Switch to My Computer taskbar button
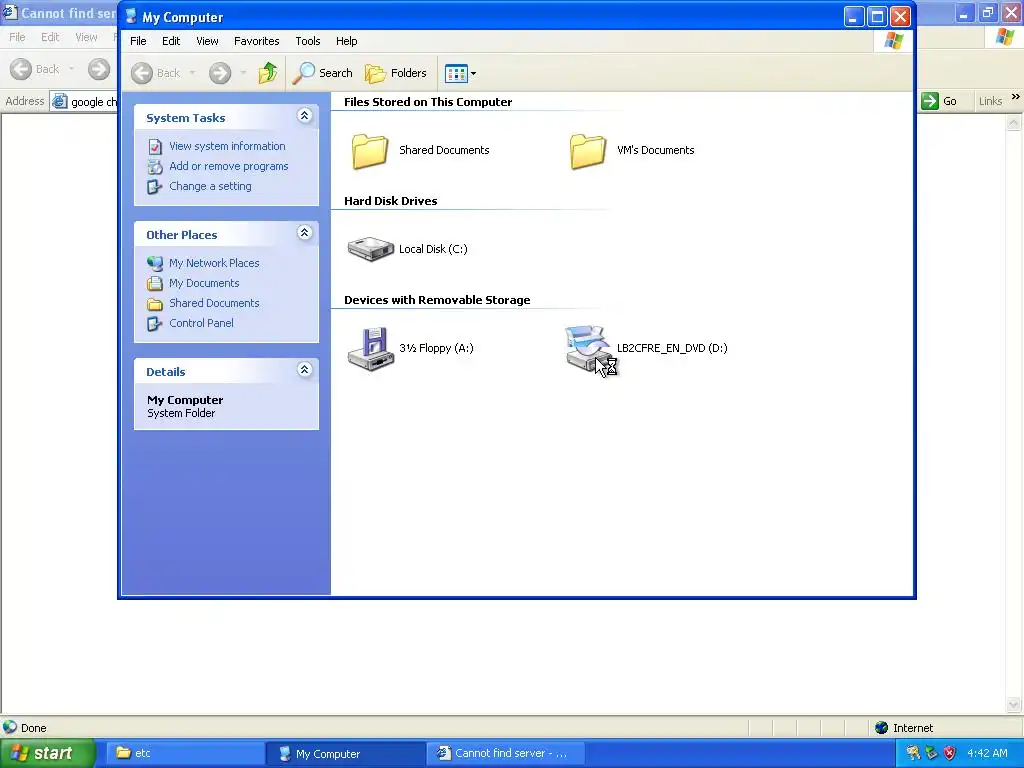1024x768 pixels. click(x=344, y=754)
